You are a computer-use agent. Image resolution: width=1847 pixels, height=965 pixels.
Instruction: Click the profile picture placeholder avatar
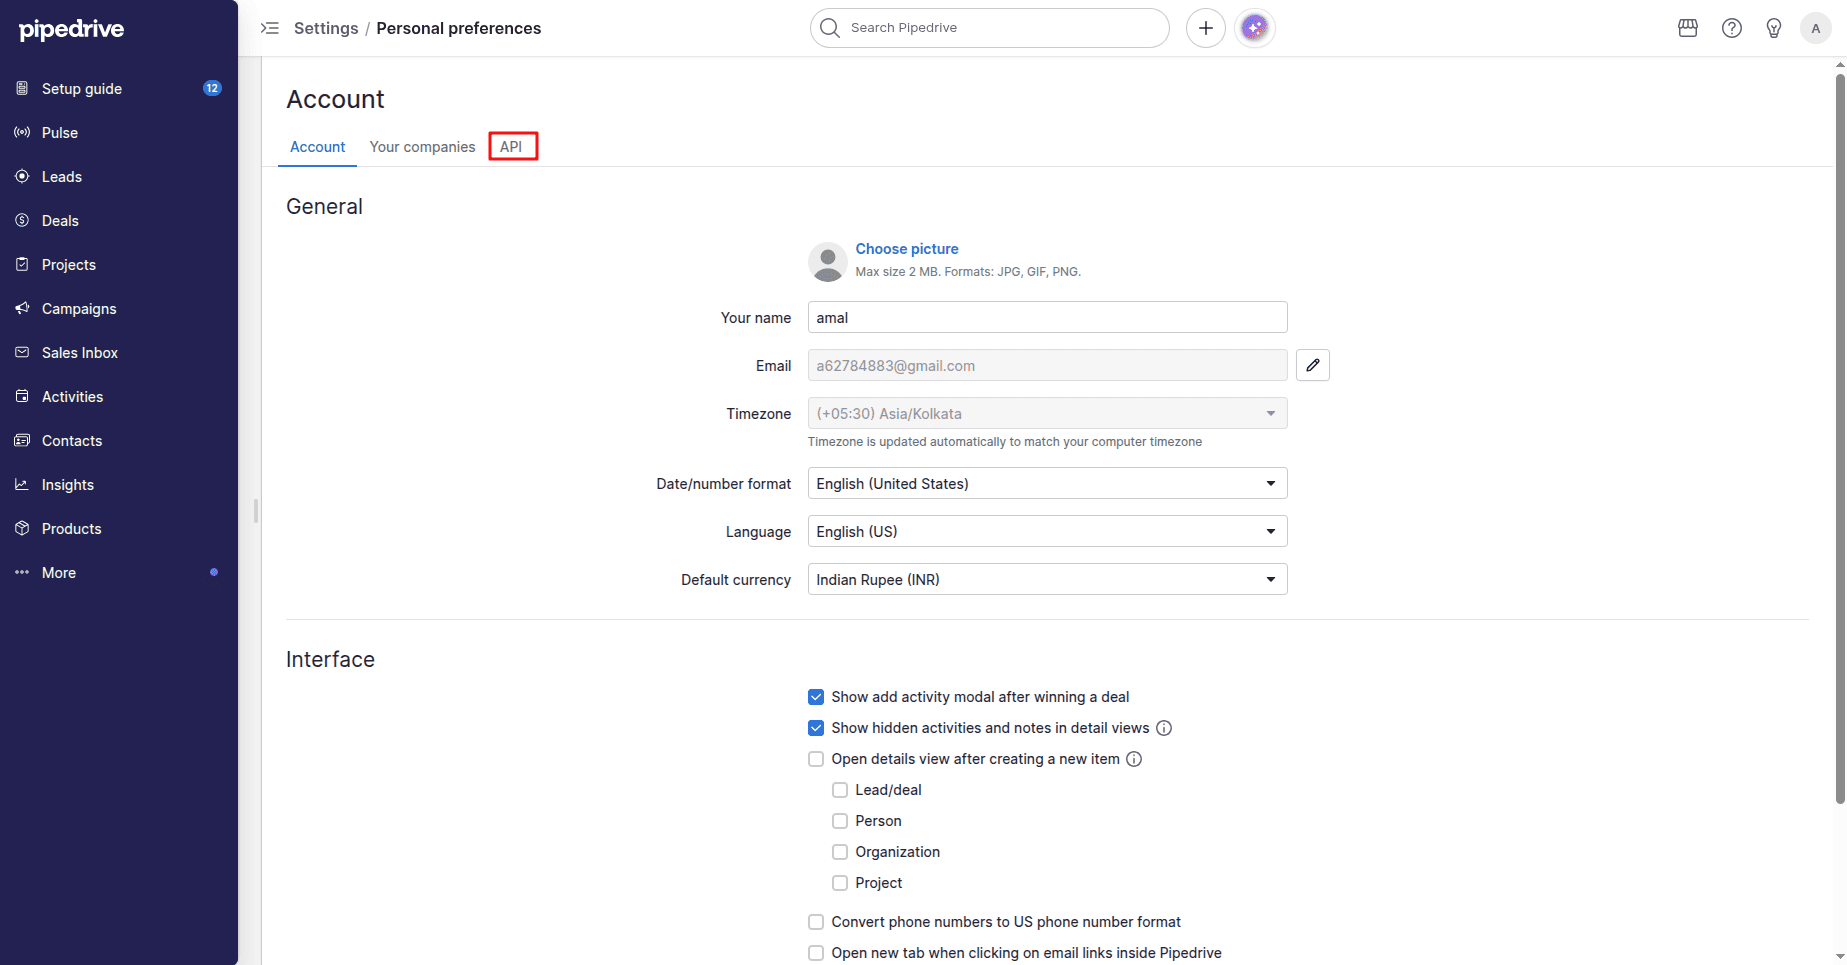828,262
